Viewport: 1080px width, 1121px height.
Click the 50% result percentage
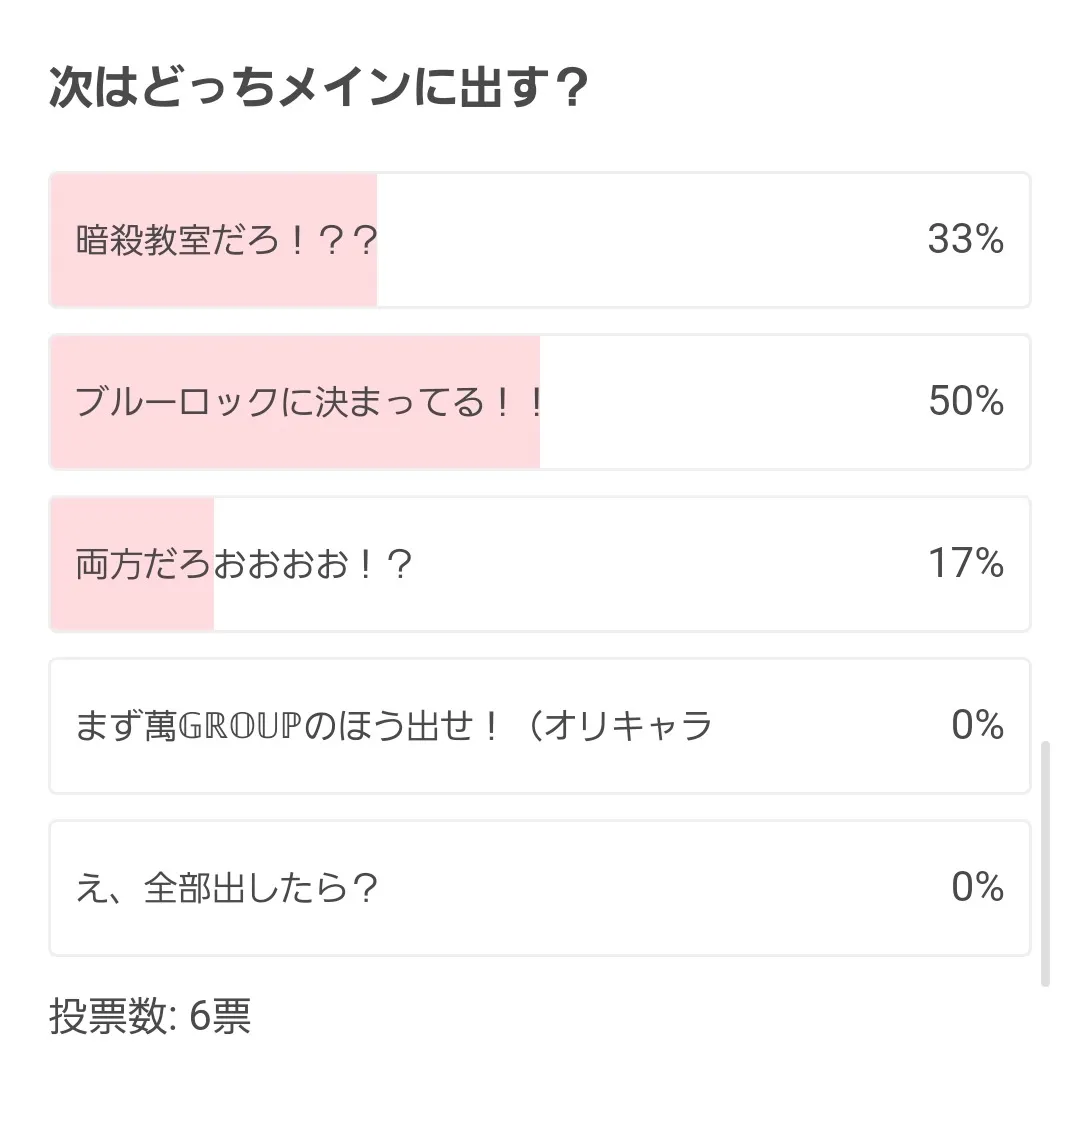(965, 402)
